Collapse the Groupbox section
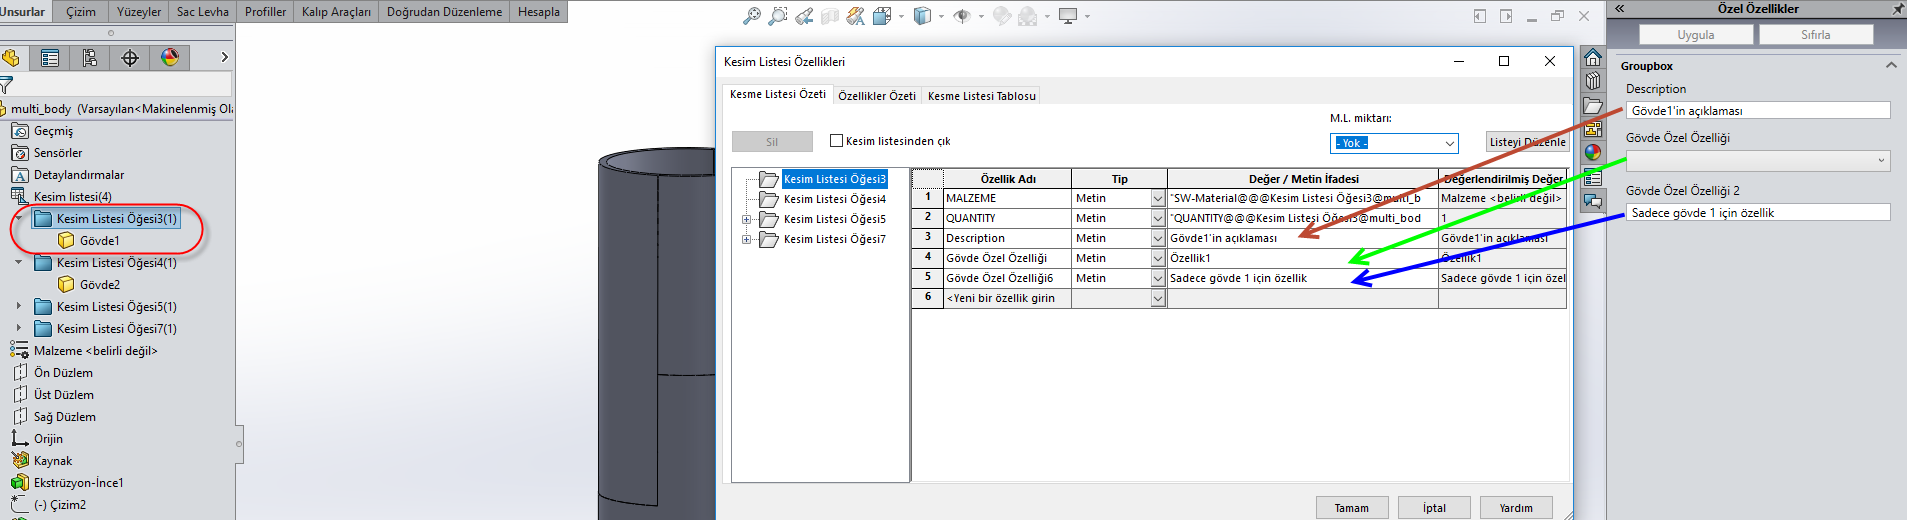This screenshot has height=520, width=1907. [x=1890, y=66]
